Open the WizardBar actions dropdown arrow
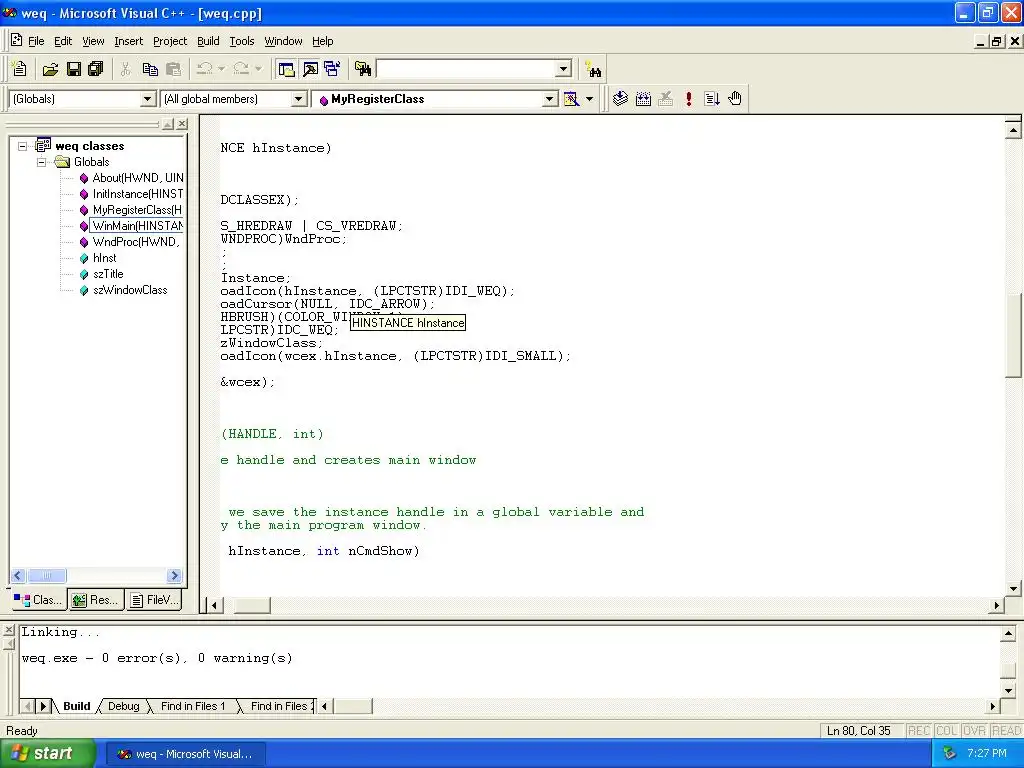Viewport: 1024px width, 768px height. (x=589, y=99)
